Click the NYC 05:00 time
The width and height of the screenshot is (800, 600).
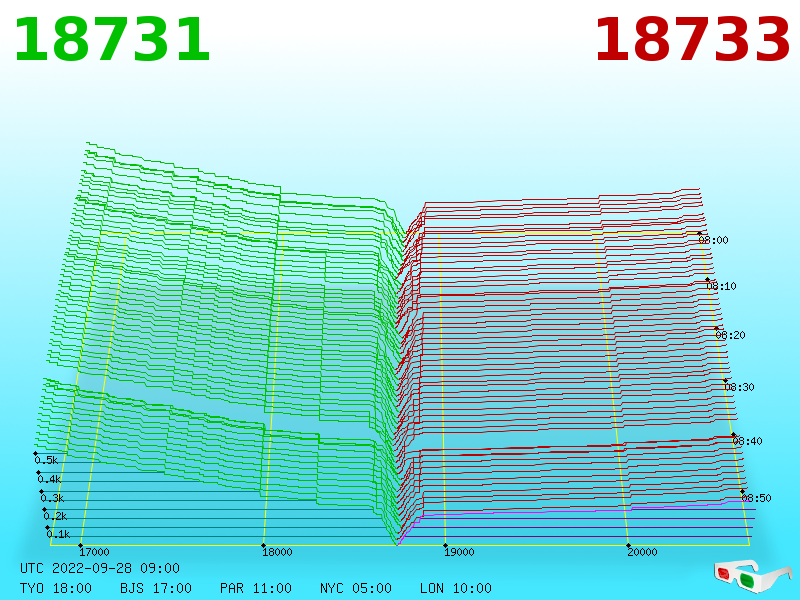[x=356, y=588]
